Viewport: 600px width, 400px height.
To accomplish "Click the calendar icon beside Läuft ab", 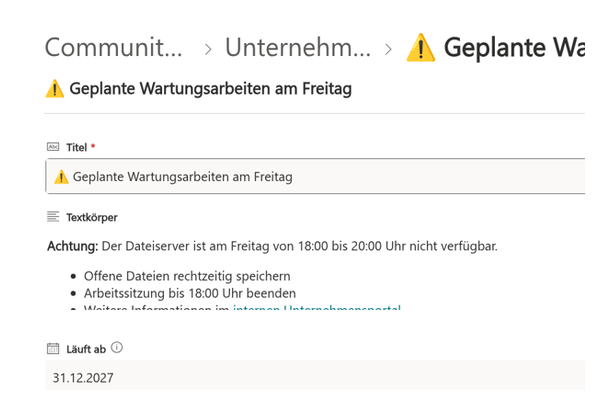I will [53, 348].
